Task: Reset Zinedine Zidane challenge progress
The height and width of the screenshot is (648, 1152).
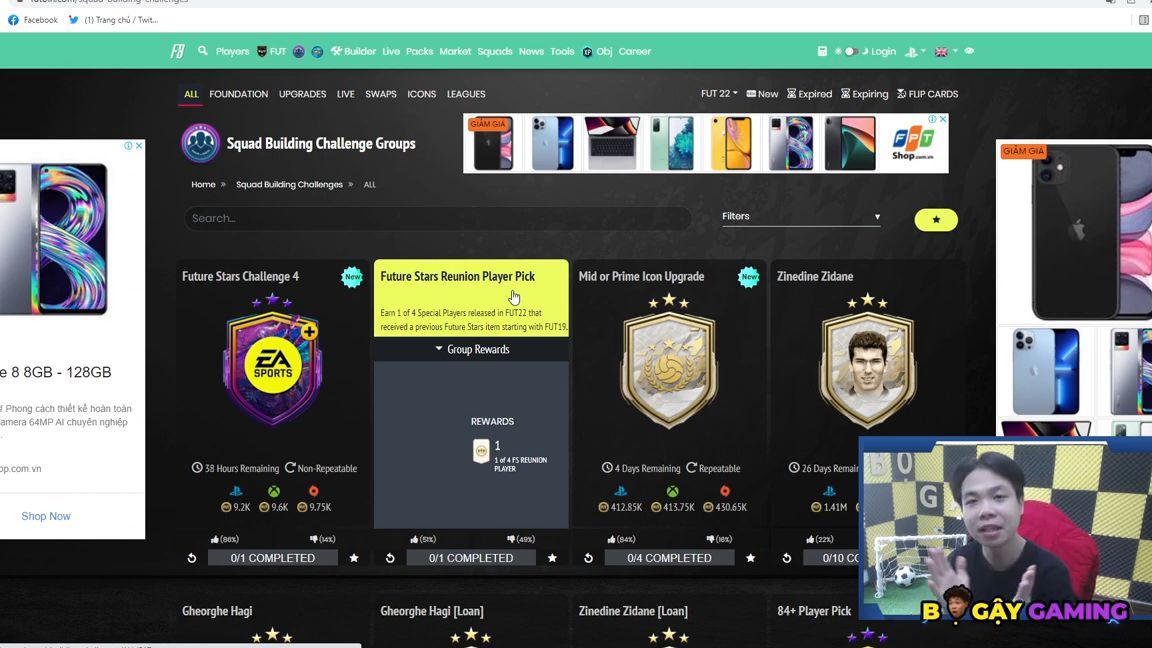Action: click(x=787, y=558)
